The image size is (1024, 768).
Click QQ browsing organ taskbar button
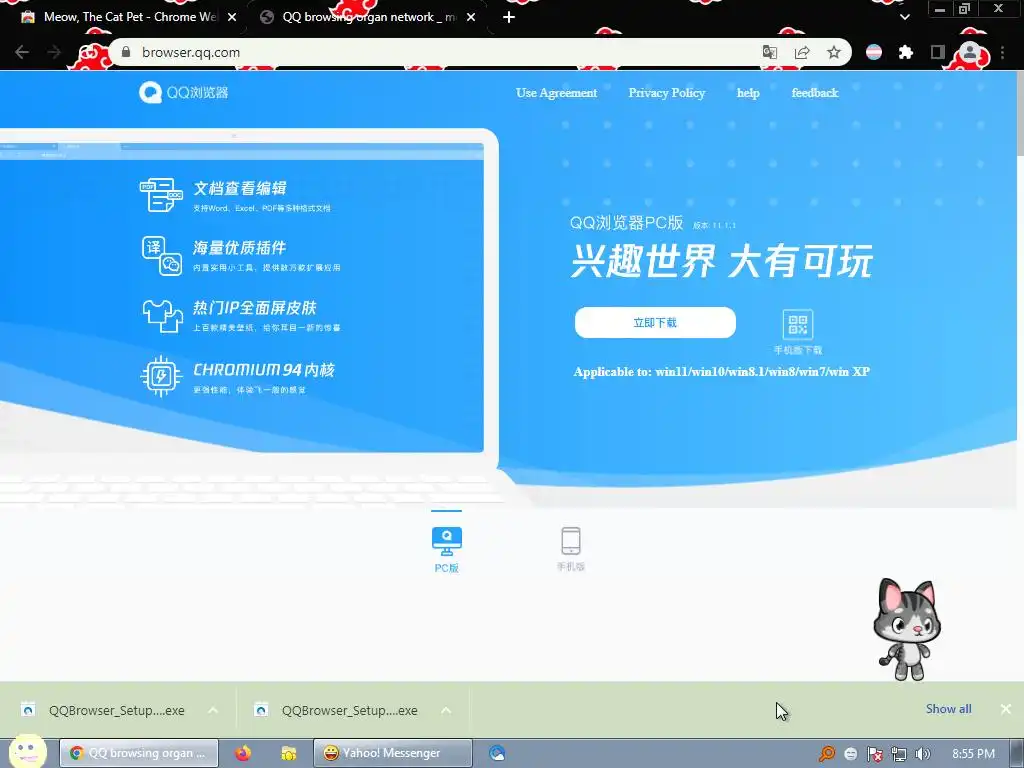pyautogui.click(x=138, y=753)
